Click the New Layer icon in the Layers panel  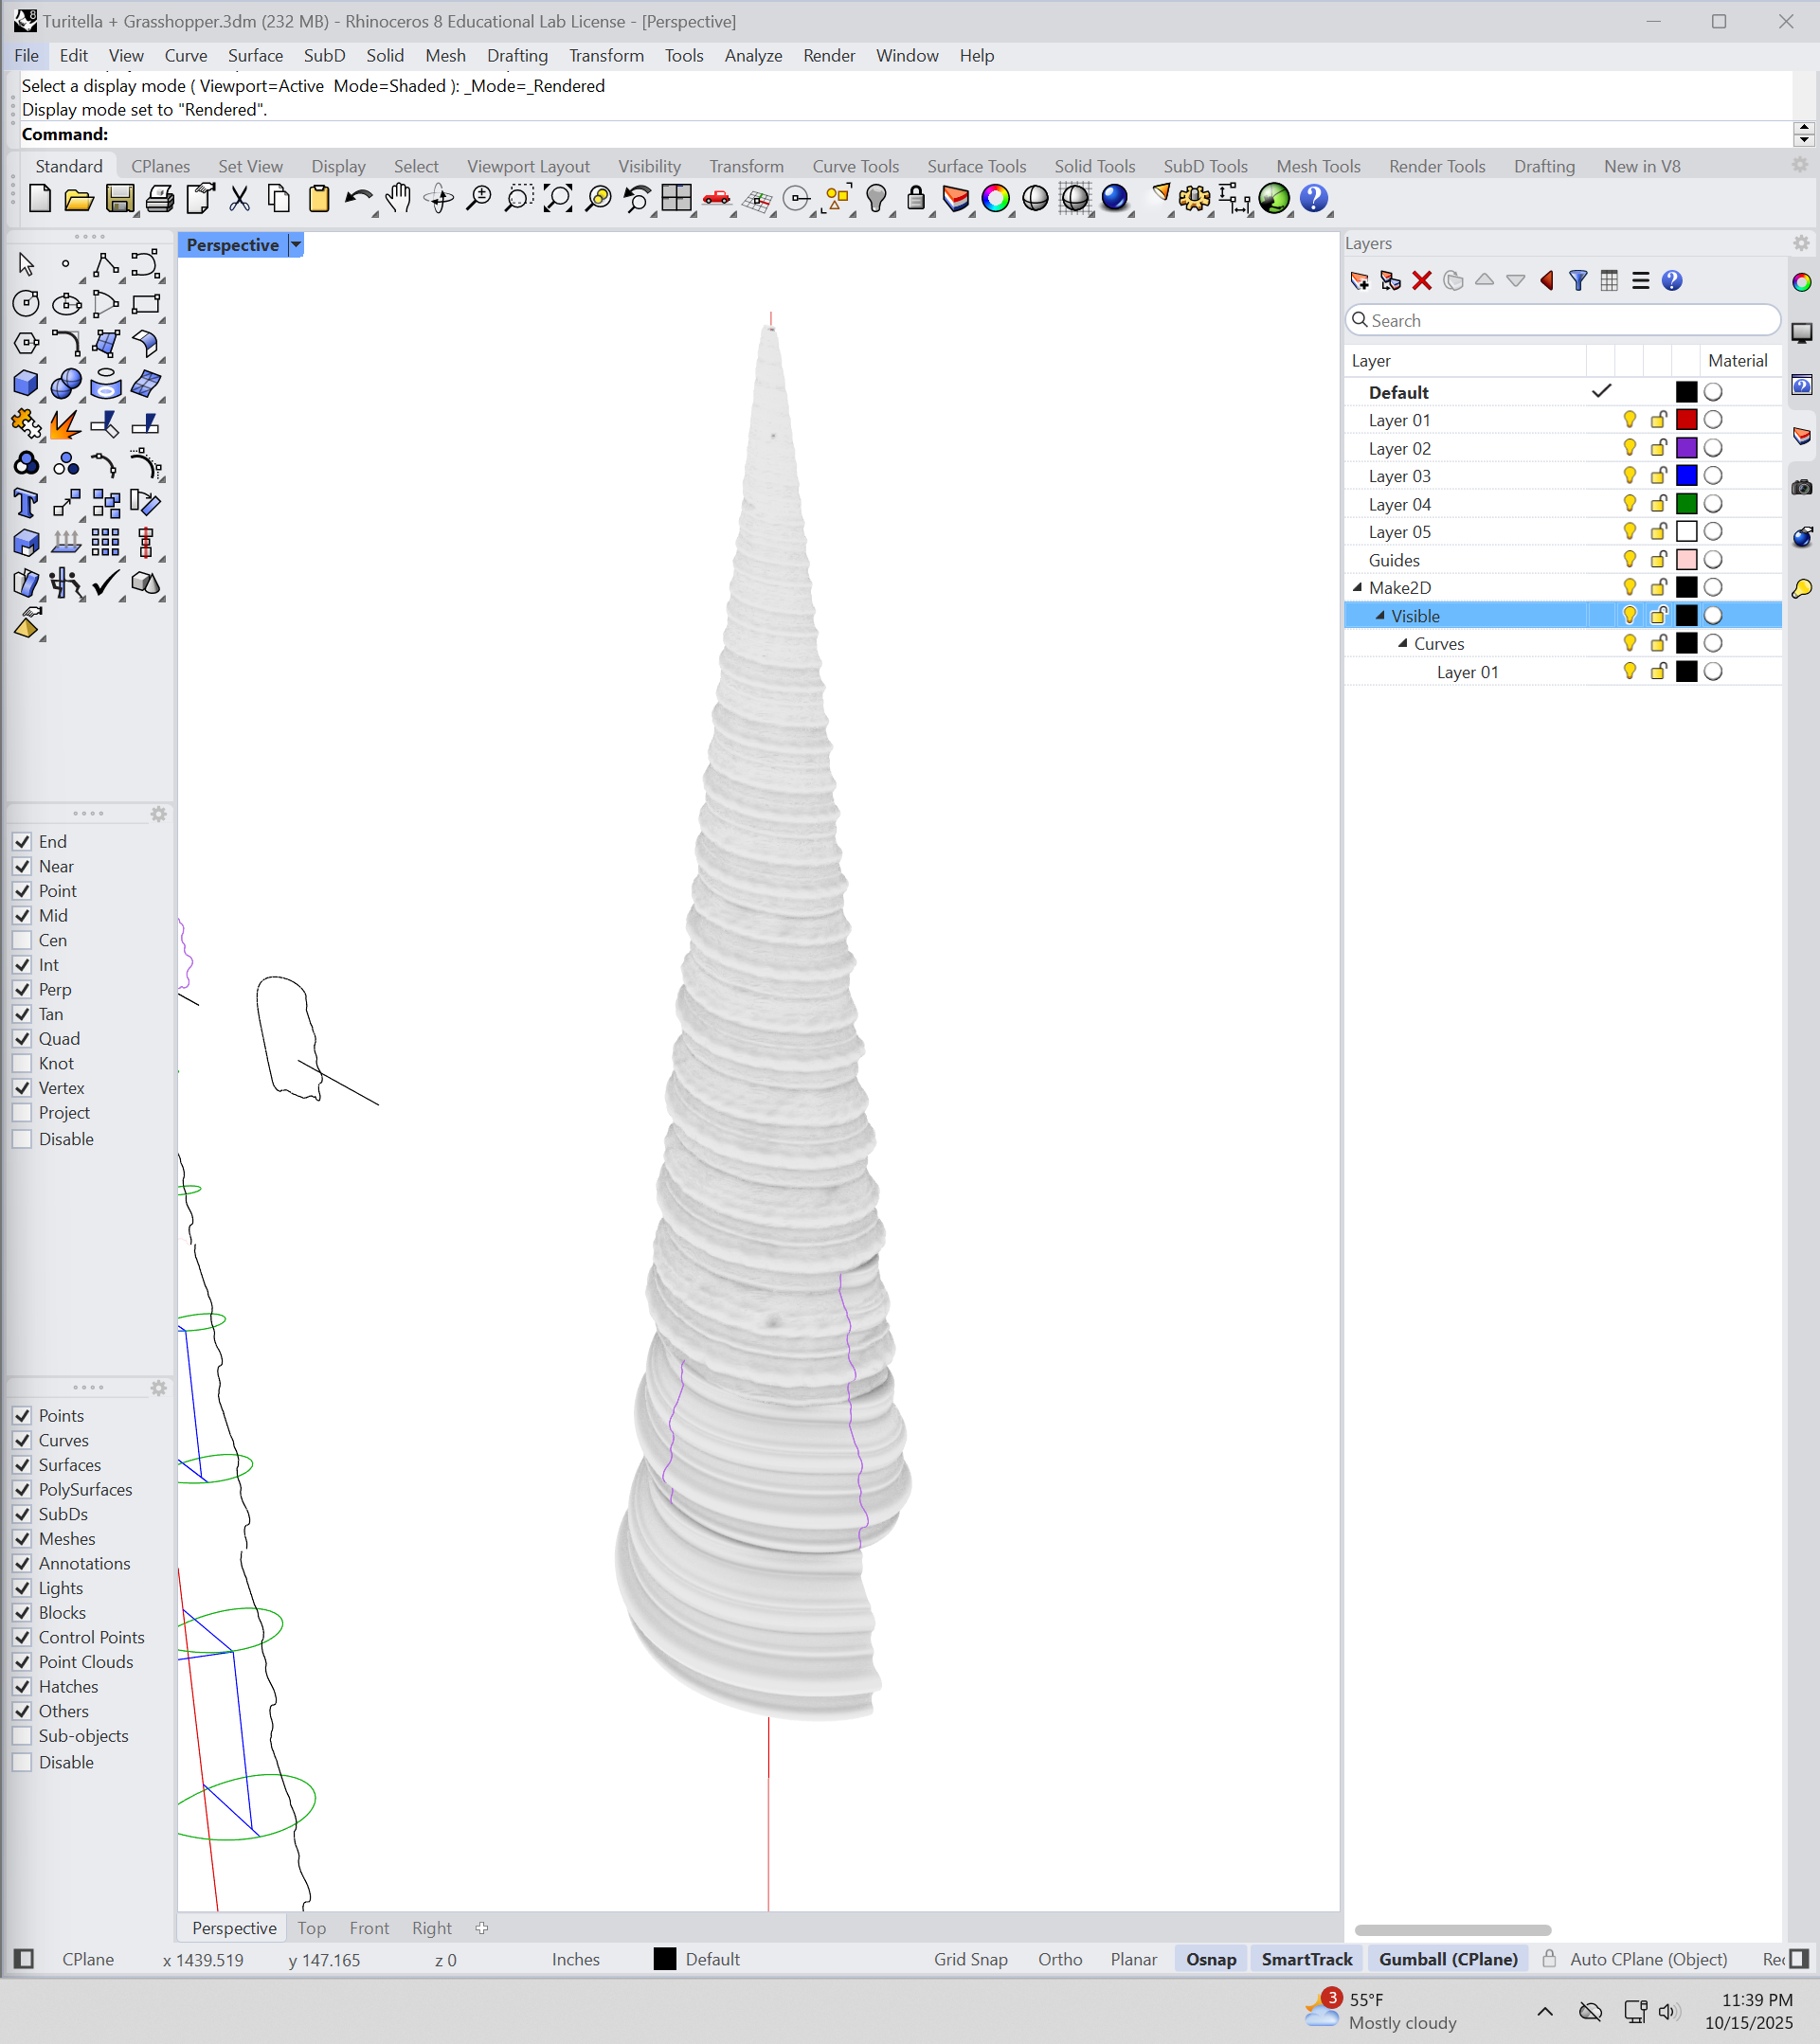coord(1360,281)
